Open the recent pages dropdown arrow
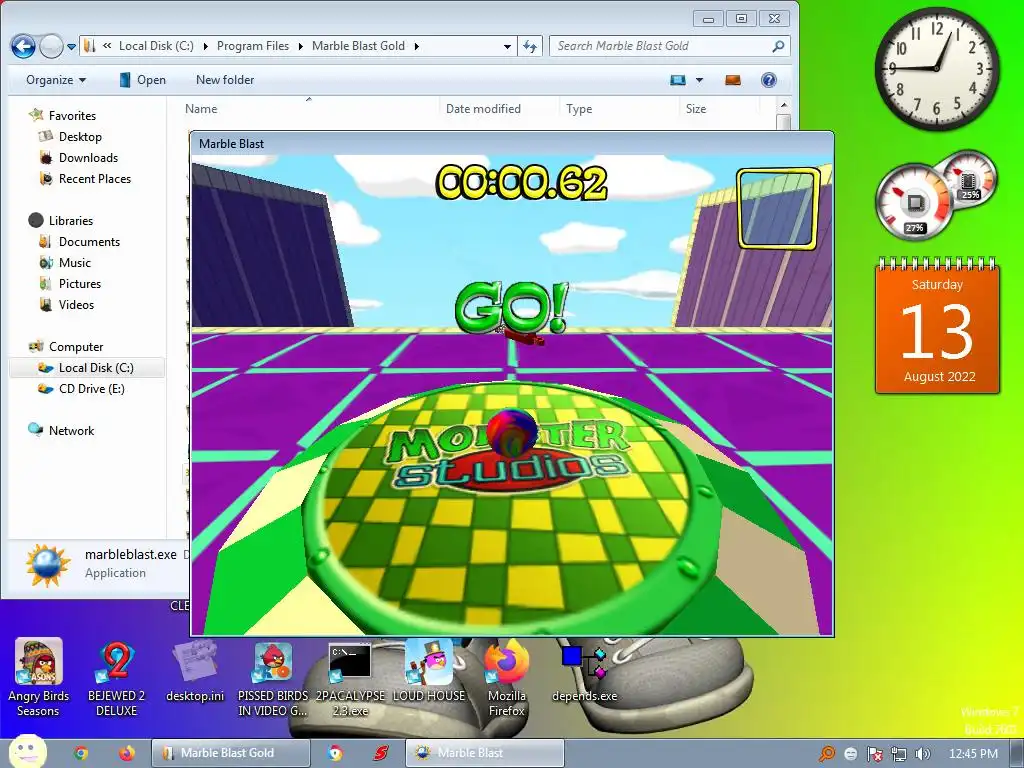The width and height of the screenshot is (1024, 768). tap(71, 46)
